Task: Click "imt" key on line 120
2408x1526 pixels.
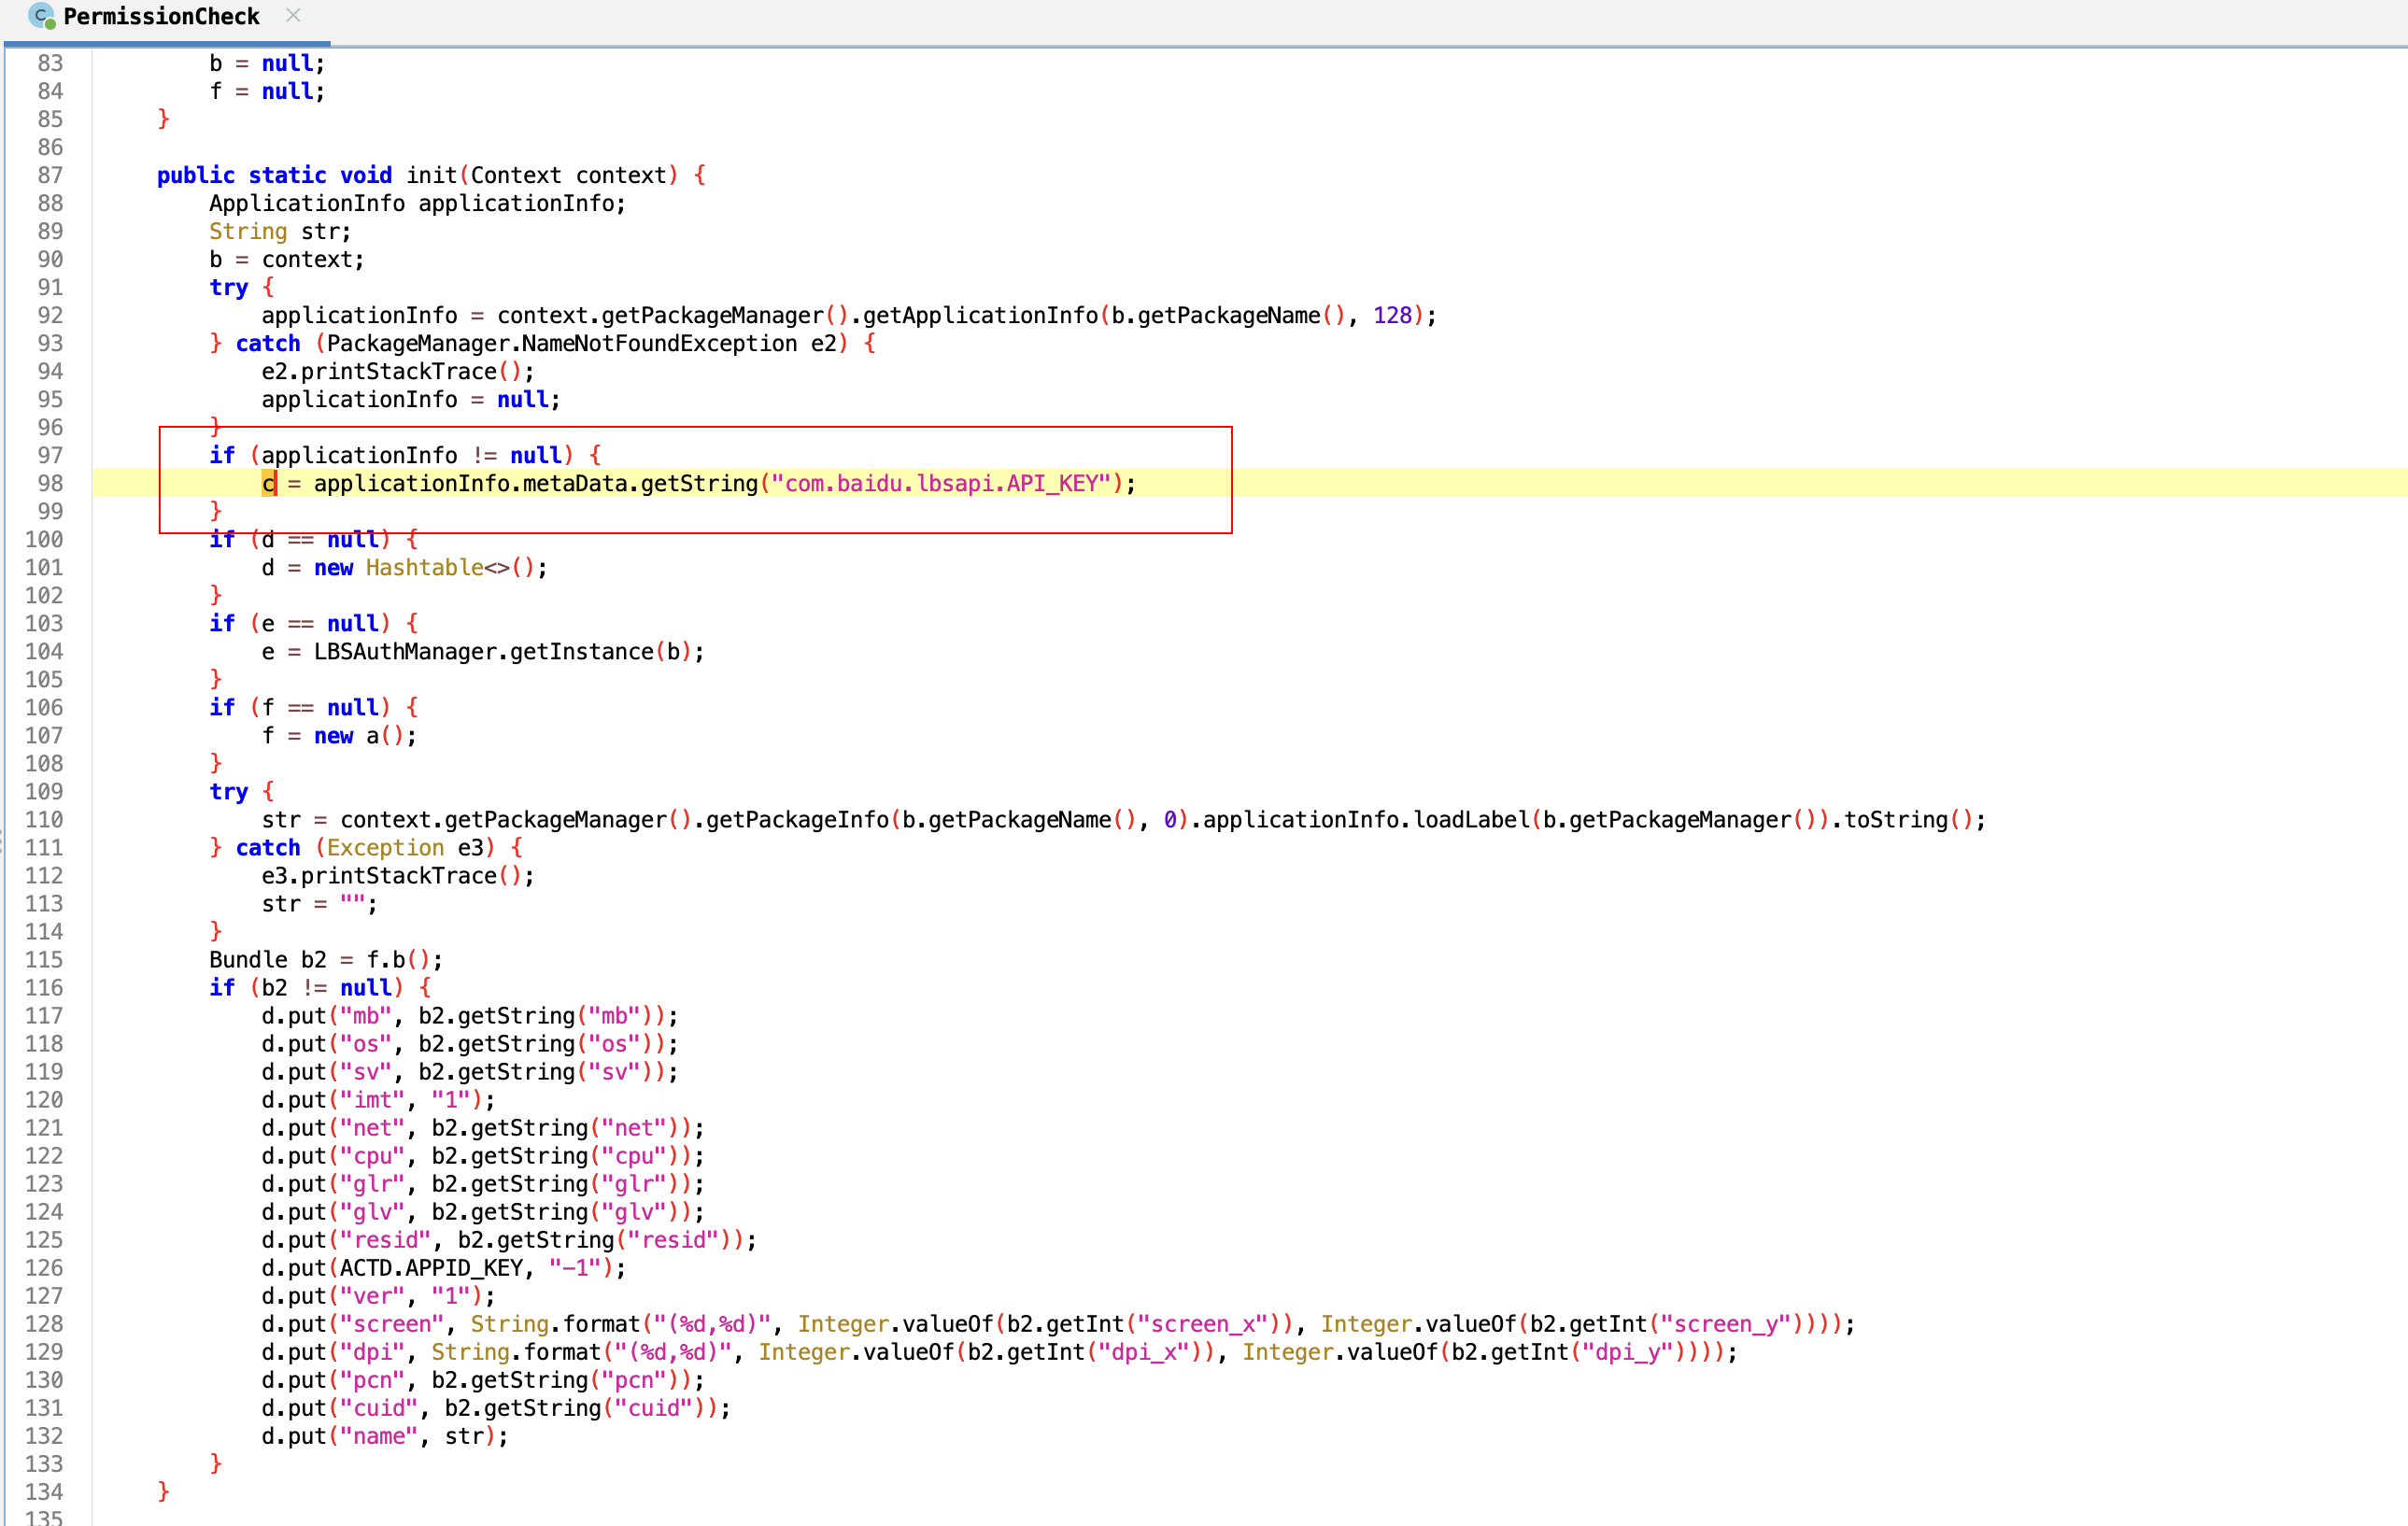Action: click(x=372, y=1099)
